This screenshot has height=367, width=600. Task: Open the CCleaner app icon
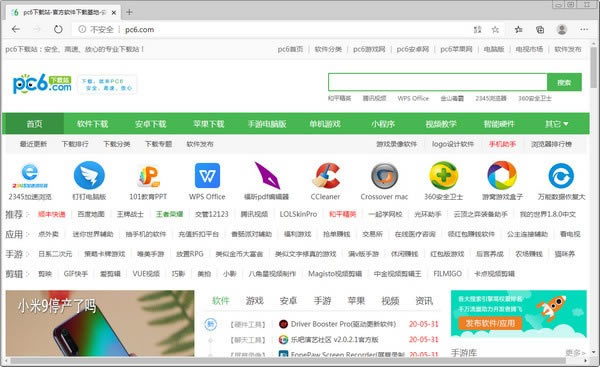click(x=326, y=176)
